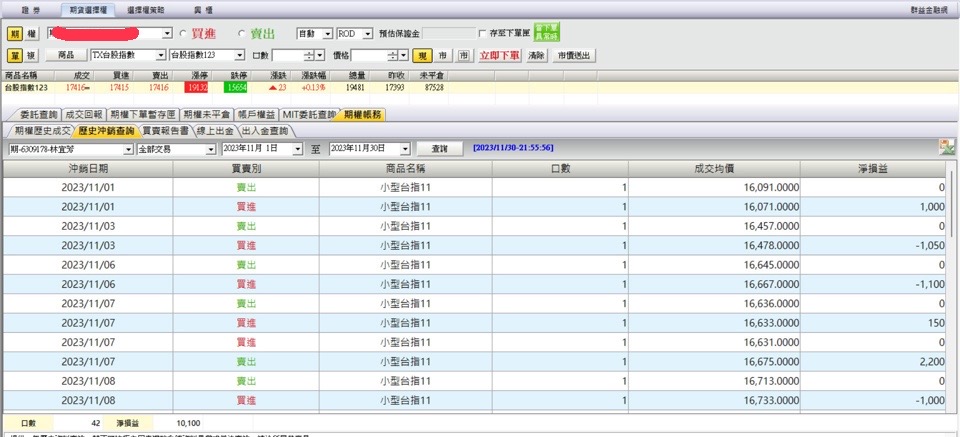Screen dimensions: 960x437
Task: Open the 線上出金 sub-tab
Action: tap(215, 130)
